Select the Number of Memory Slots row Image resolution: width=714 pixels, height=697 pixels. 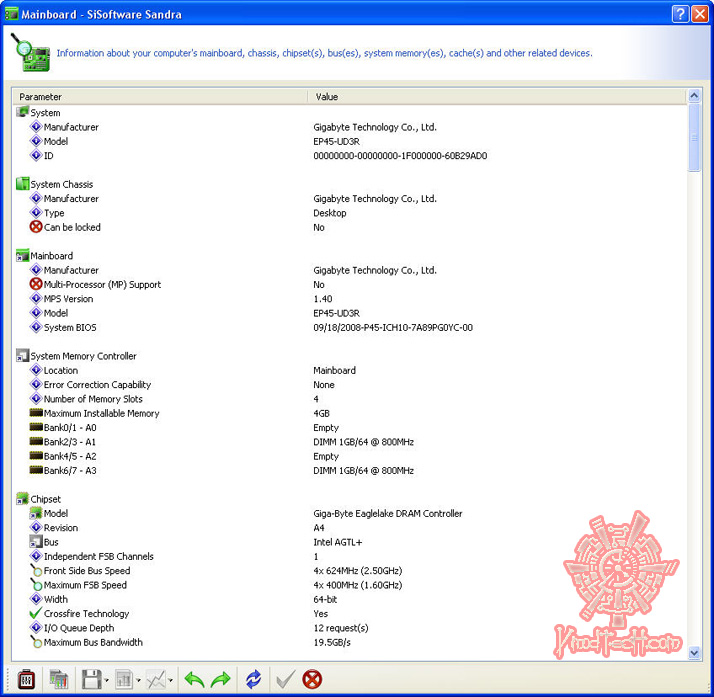click(350, 399)
